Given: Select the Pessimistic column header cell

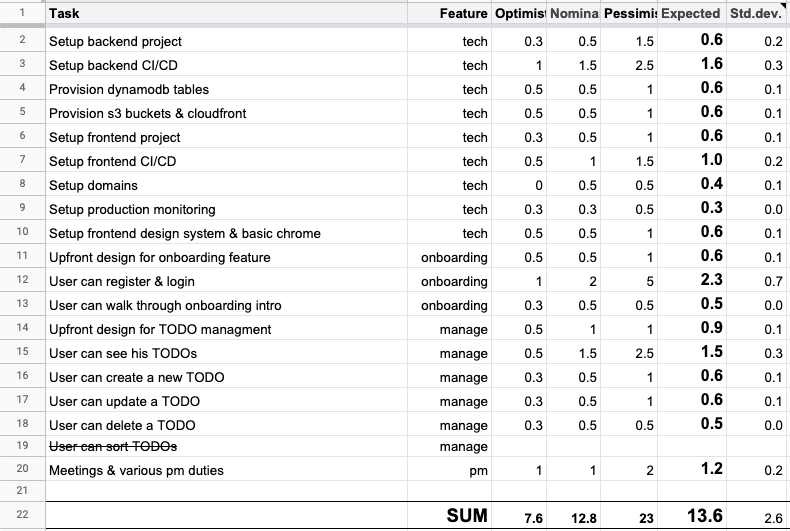Looking at the screenshot, I should [629, 13].
